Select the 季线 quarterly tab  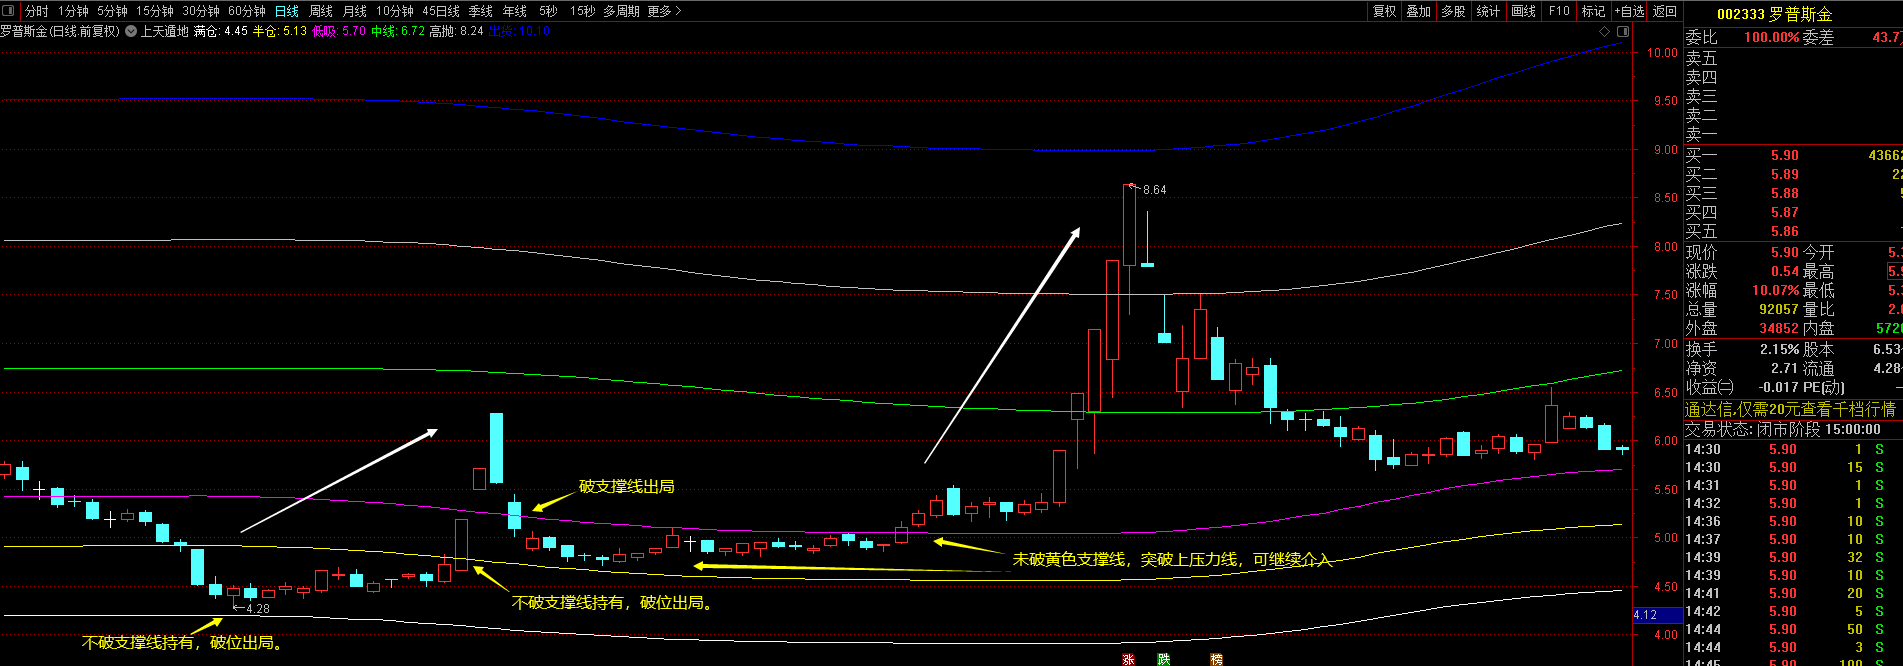481,11
